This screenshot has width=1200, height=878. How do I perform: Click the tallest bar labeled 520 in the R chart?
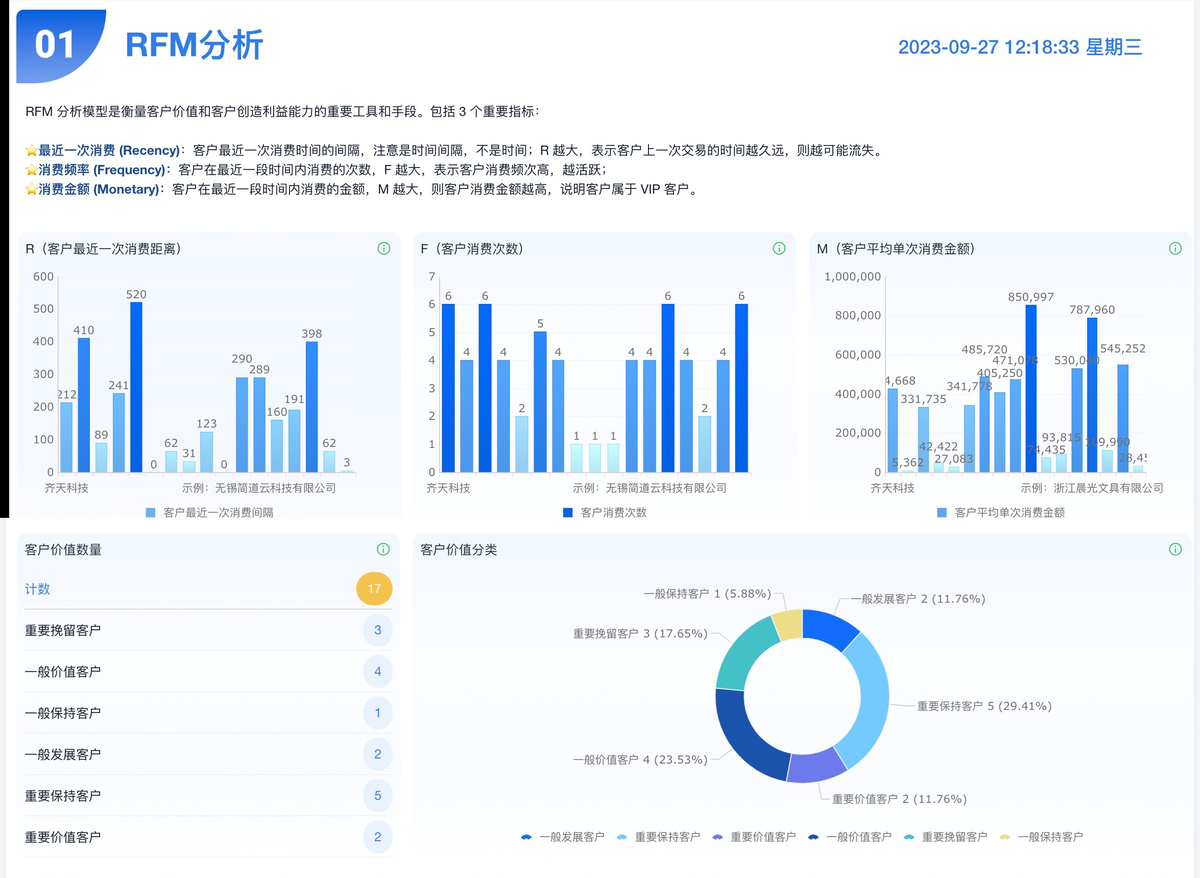136,390
